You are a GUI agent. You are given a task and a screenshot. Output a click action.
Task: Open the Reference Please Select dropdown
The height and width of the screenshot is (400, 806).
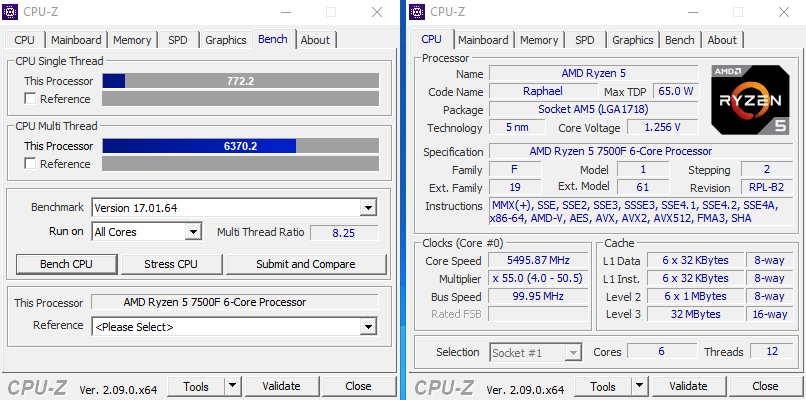368,327
